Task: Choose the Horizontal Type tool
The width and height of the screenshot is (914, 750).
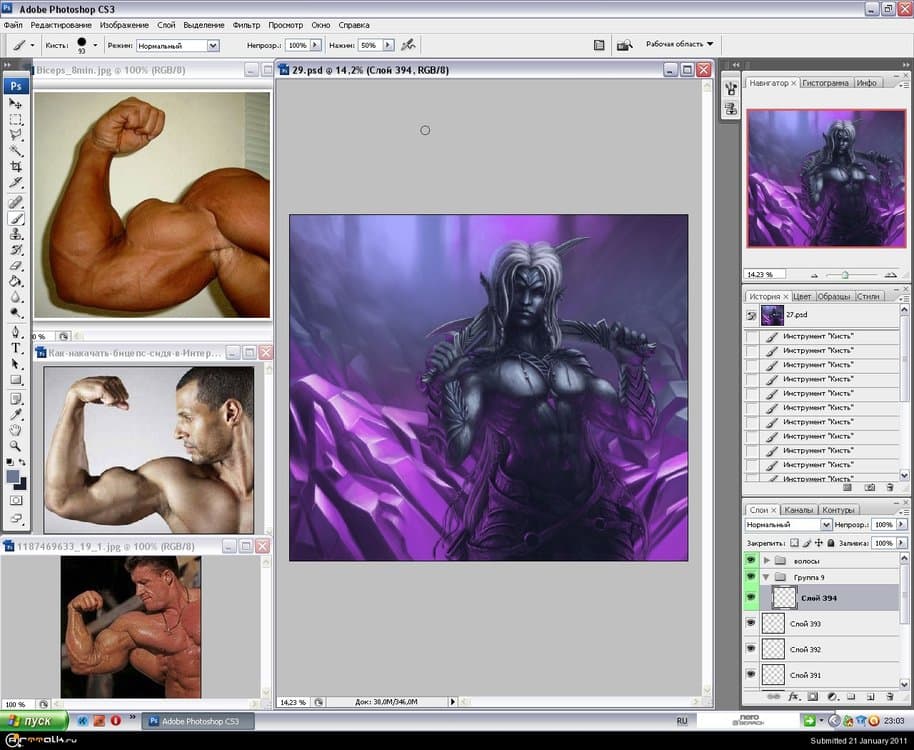Action: tap(16, 347)
